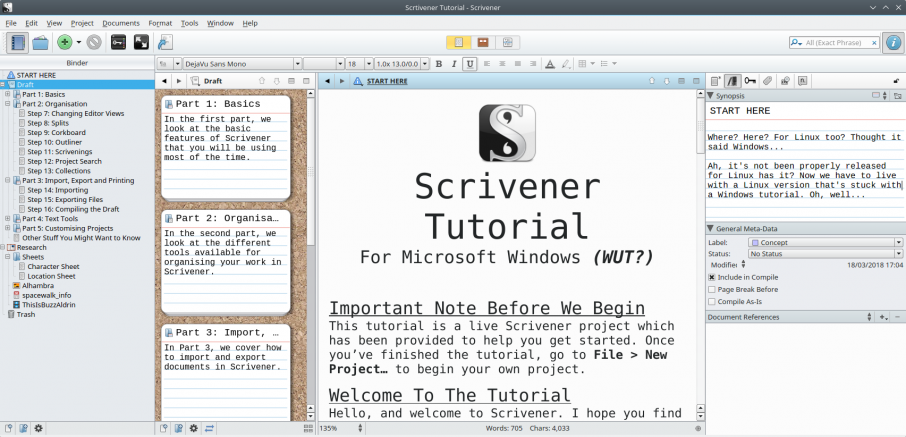Screen dimensions: 906x437
Task: Open the Collections folder icon
Action: pyautogui.click(x=40, y=42)
